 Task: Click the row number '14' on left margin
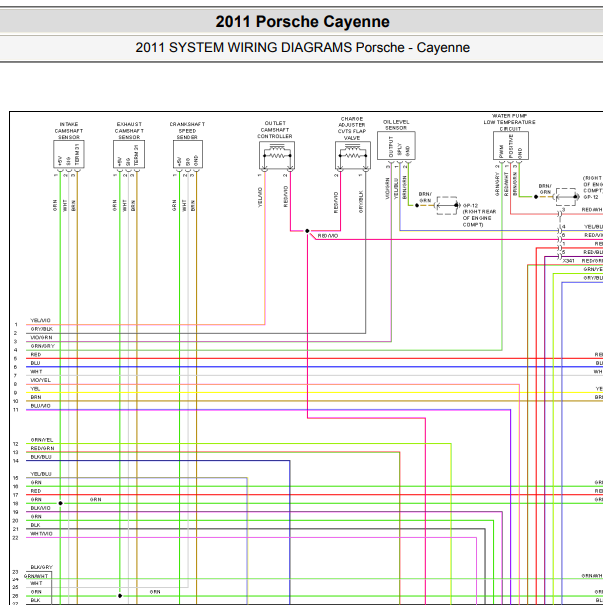(x=15, y=461)
